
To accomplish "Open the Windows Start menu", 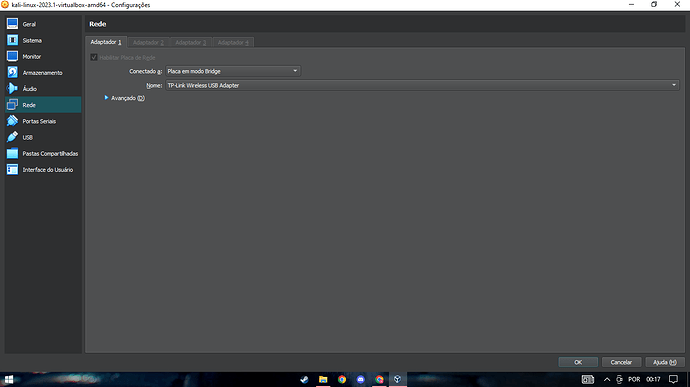I will click(x=9, y=379).
